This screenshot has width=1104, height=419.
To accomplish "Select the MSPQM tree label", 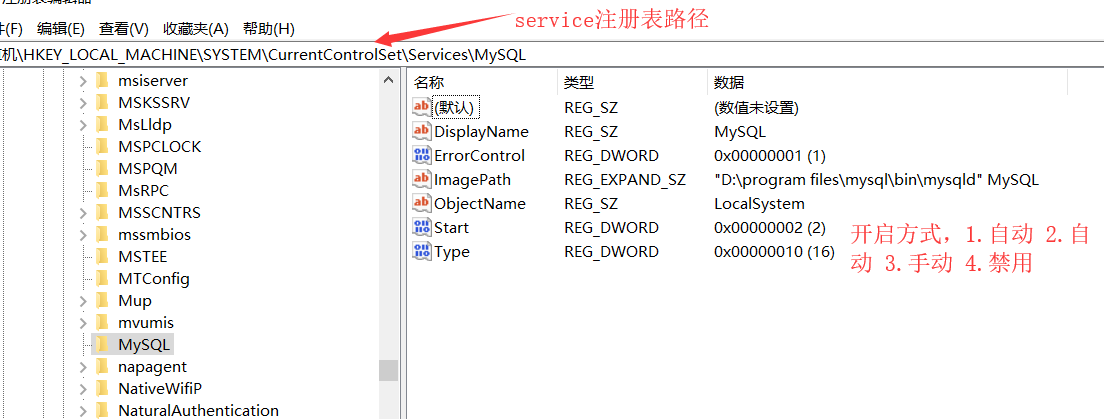I will [x=148, y=169].
